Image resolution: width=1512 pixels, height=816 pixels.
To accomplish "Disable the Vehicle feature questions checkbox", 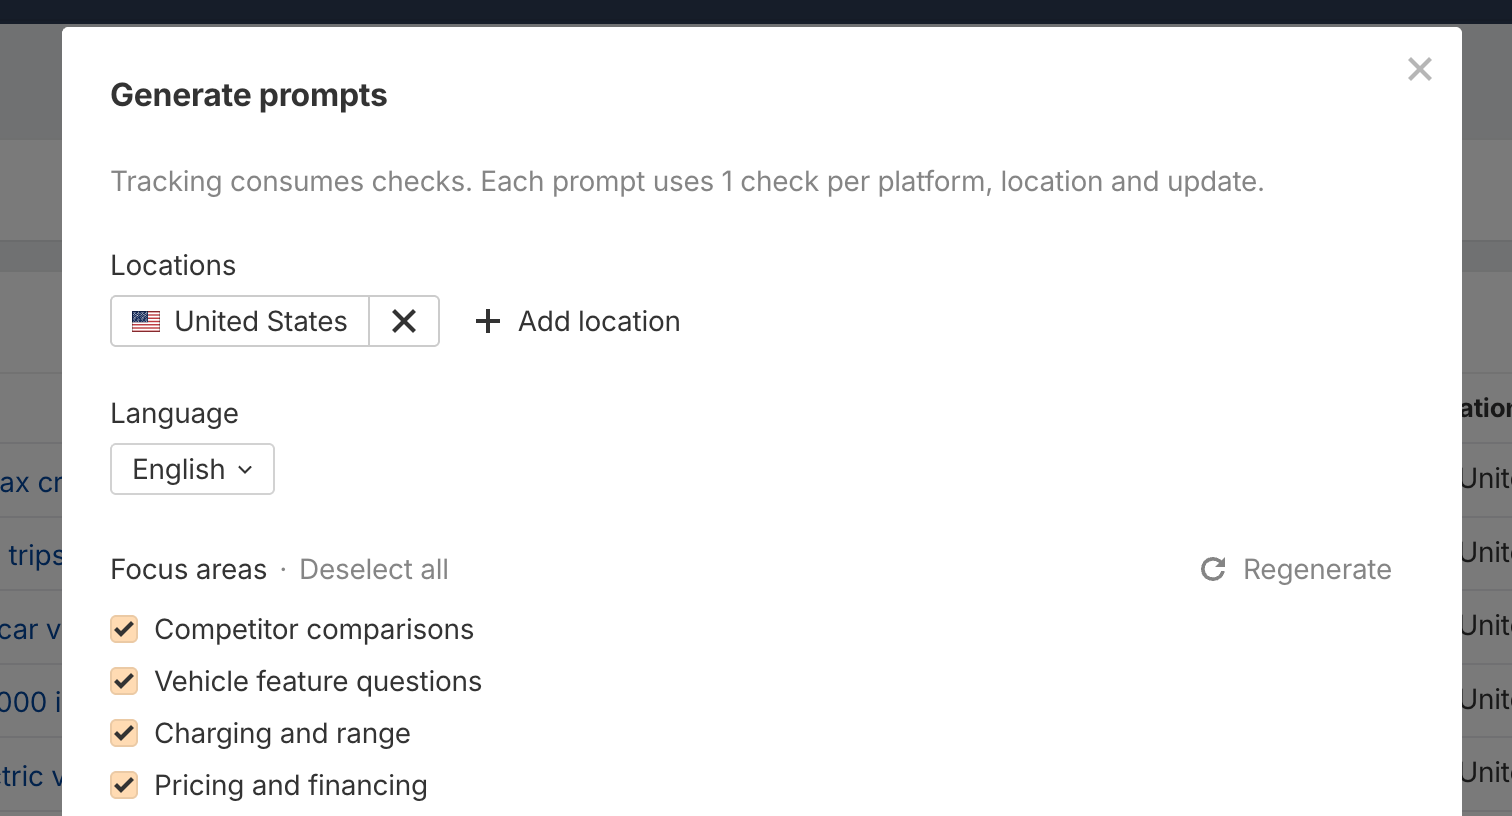I will (x=124, y=681).
